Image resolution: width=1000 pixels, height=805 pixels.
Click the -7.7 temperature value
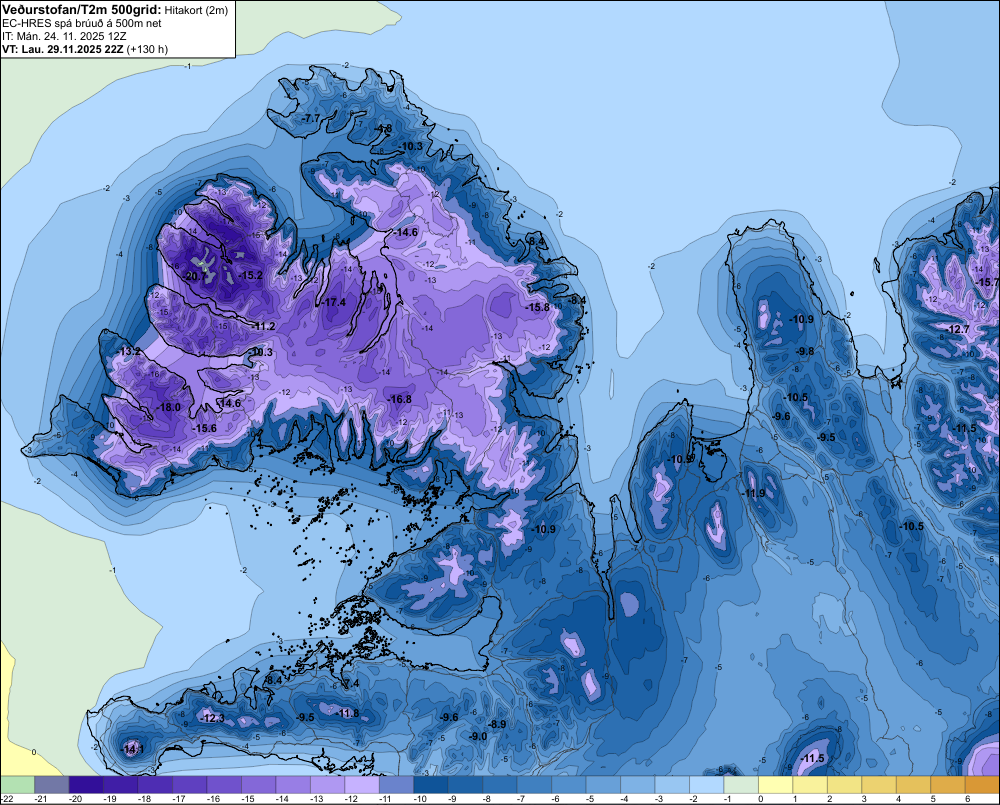coord(311,119)
